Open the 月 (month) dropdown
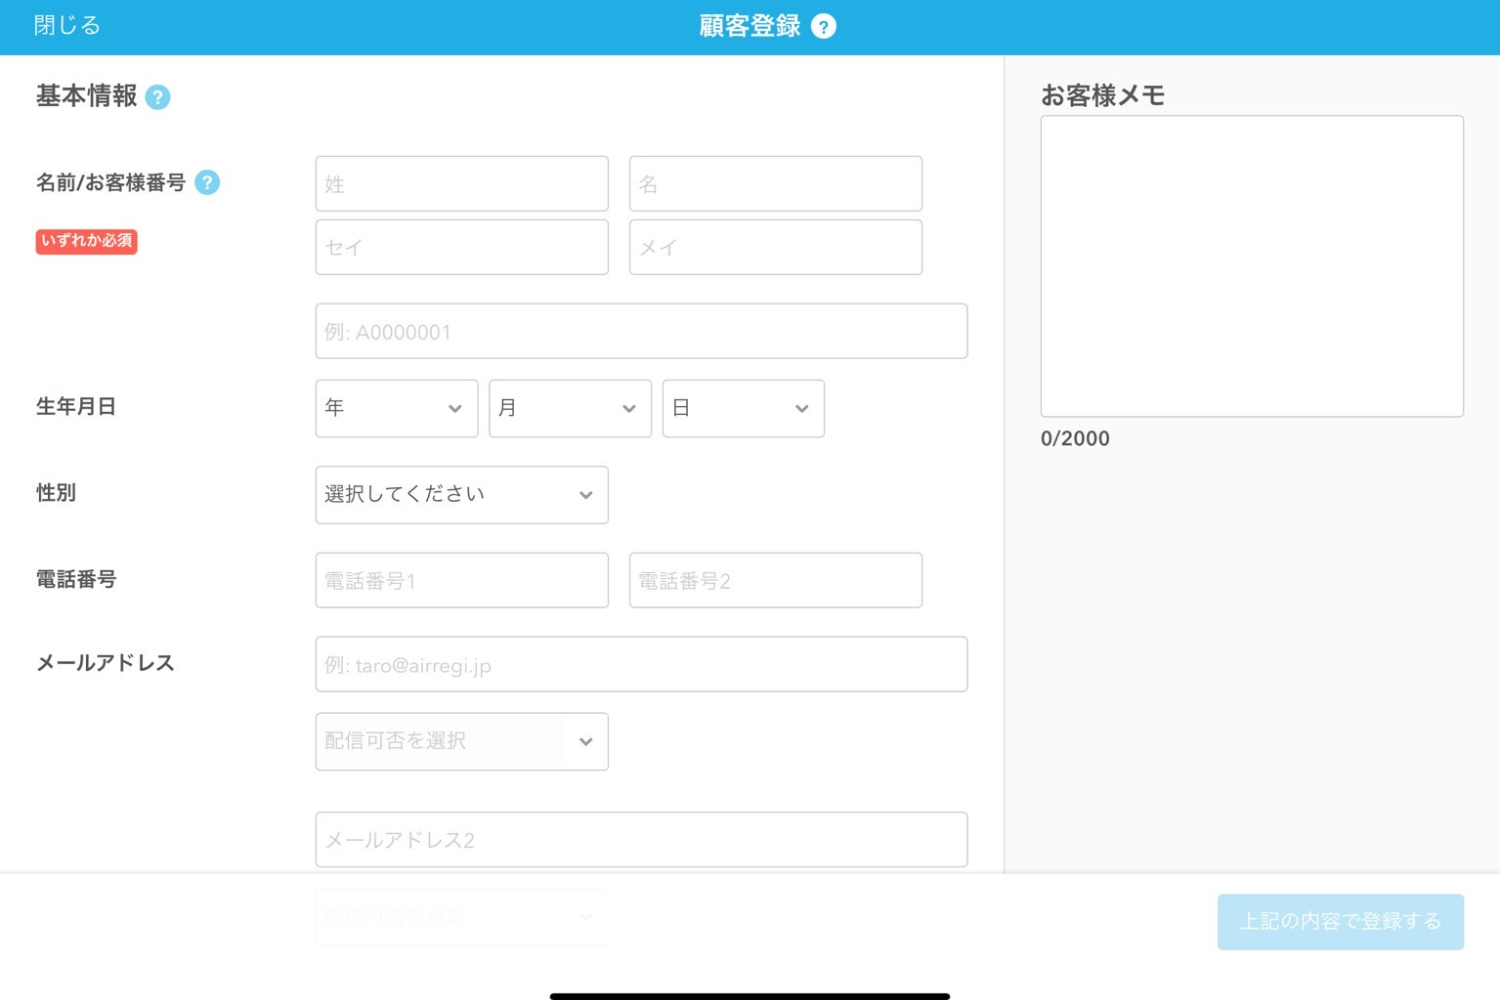The width and height of the screenshot is (1500, 1000). tap(569, 408)
